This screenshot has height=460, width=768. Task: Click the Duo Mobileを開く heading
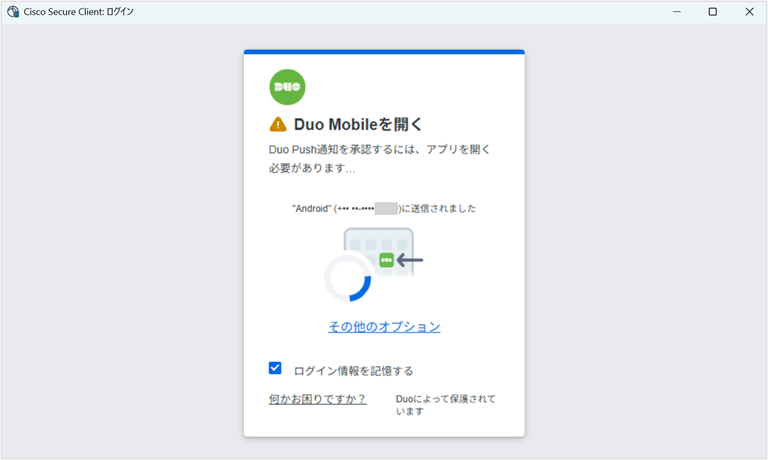pyautogui.click(x=358, y=124)
